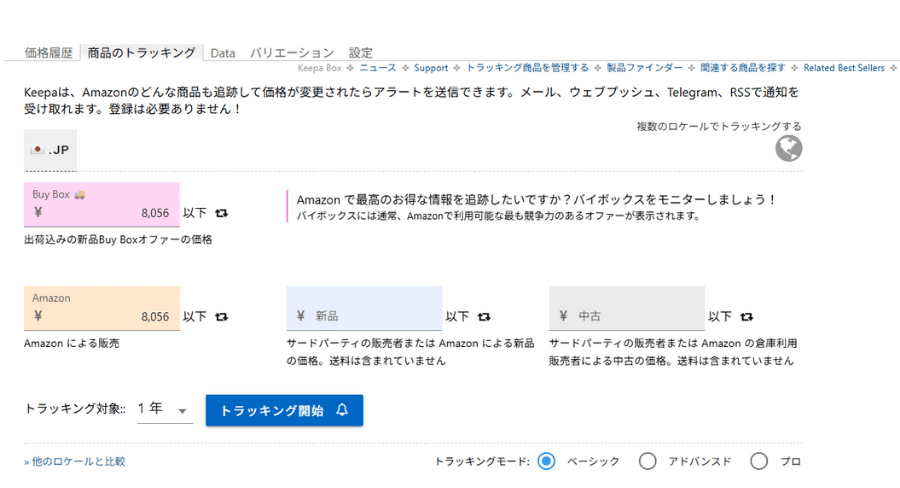Click the Buy Box price input field
The height and width of the screenshot is (488, 900).
pos(102,213)
